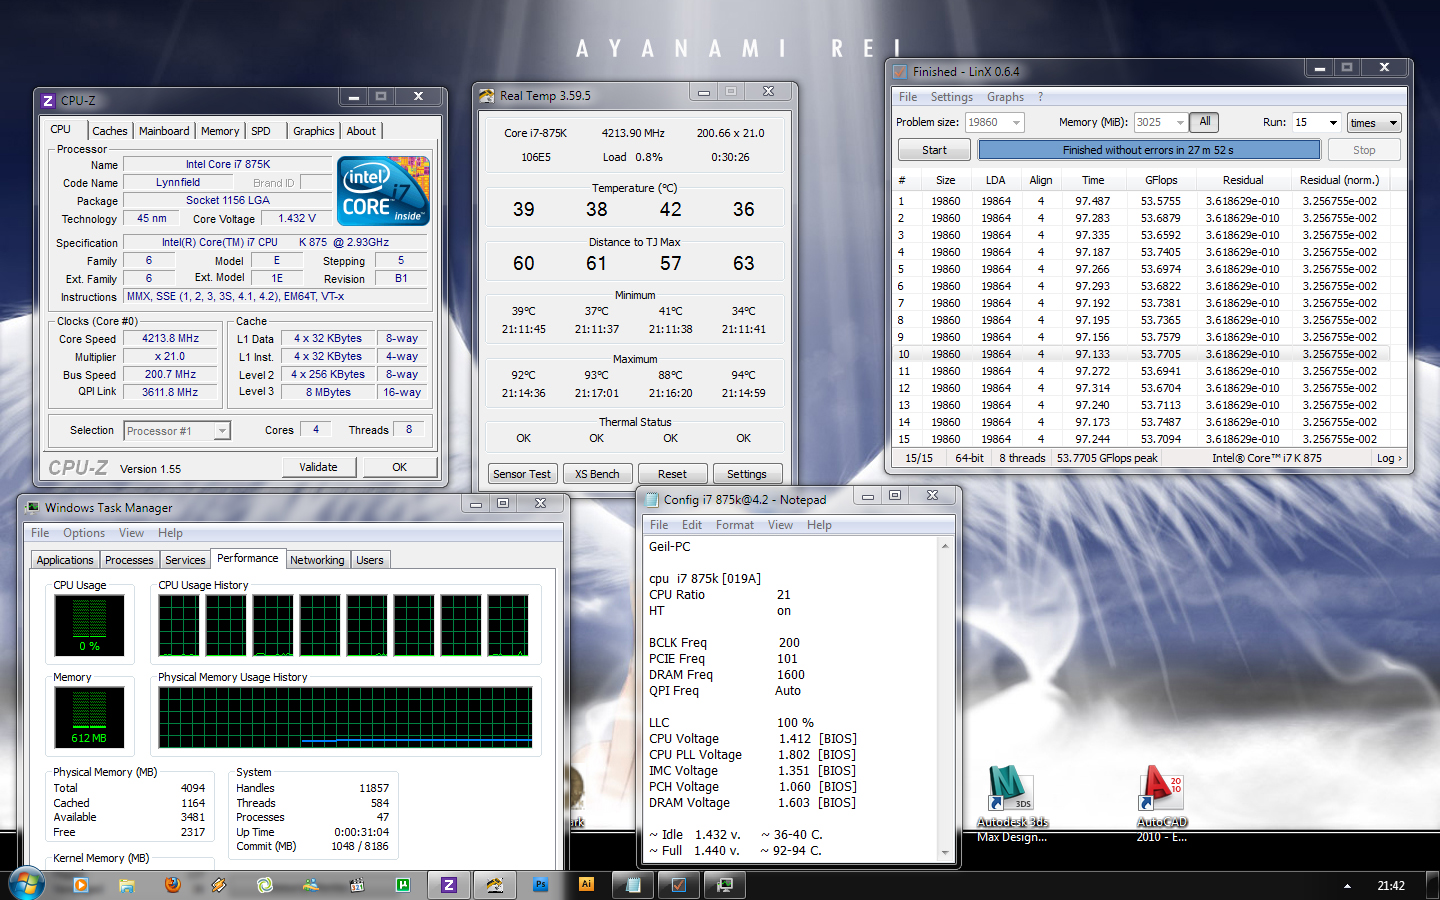Open the Graphs menu in LinX

pyautogui.click(x=1005, y=97)
